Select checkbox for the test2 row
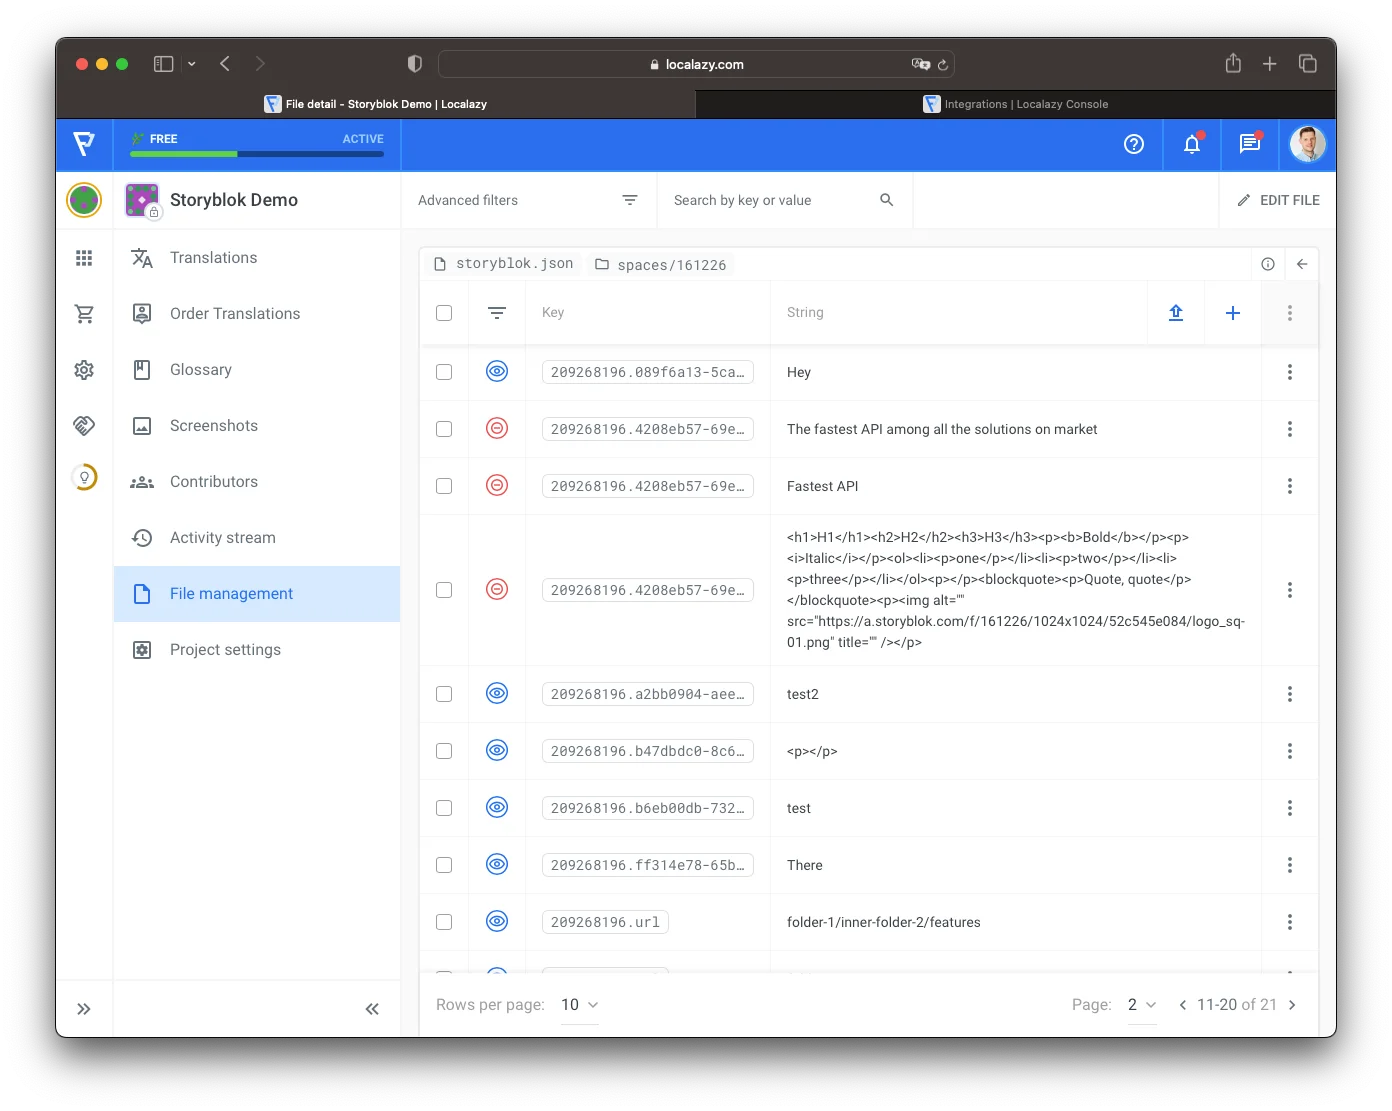 tap(444, 694)
